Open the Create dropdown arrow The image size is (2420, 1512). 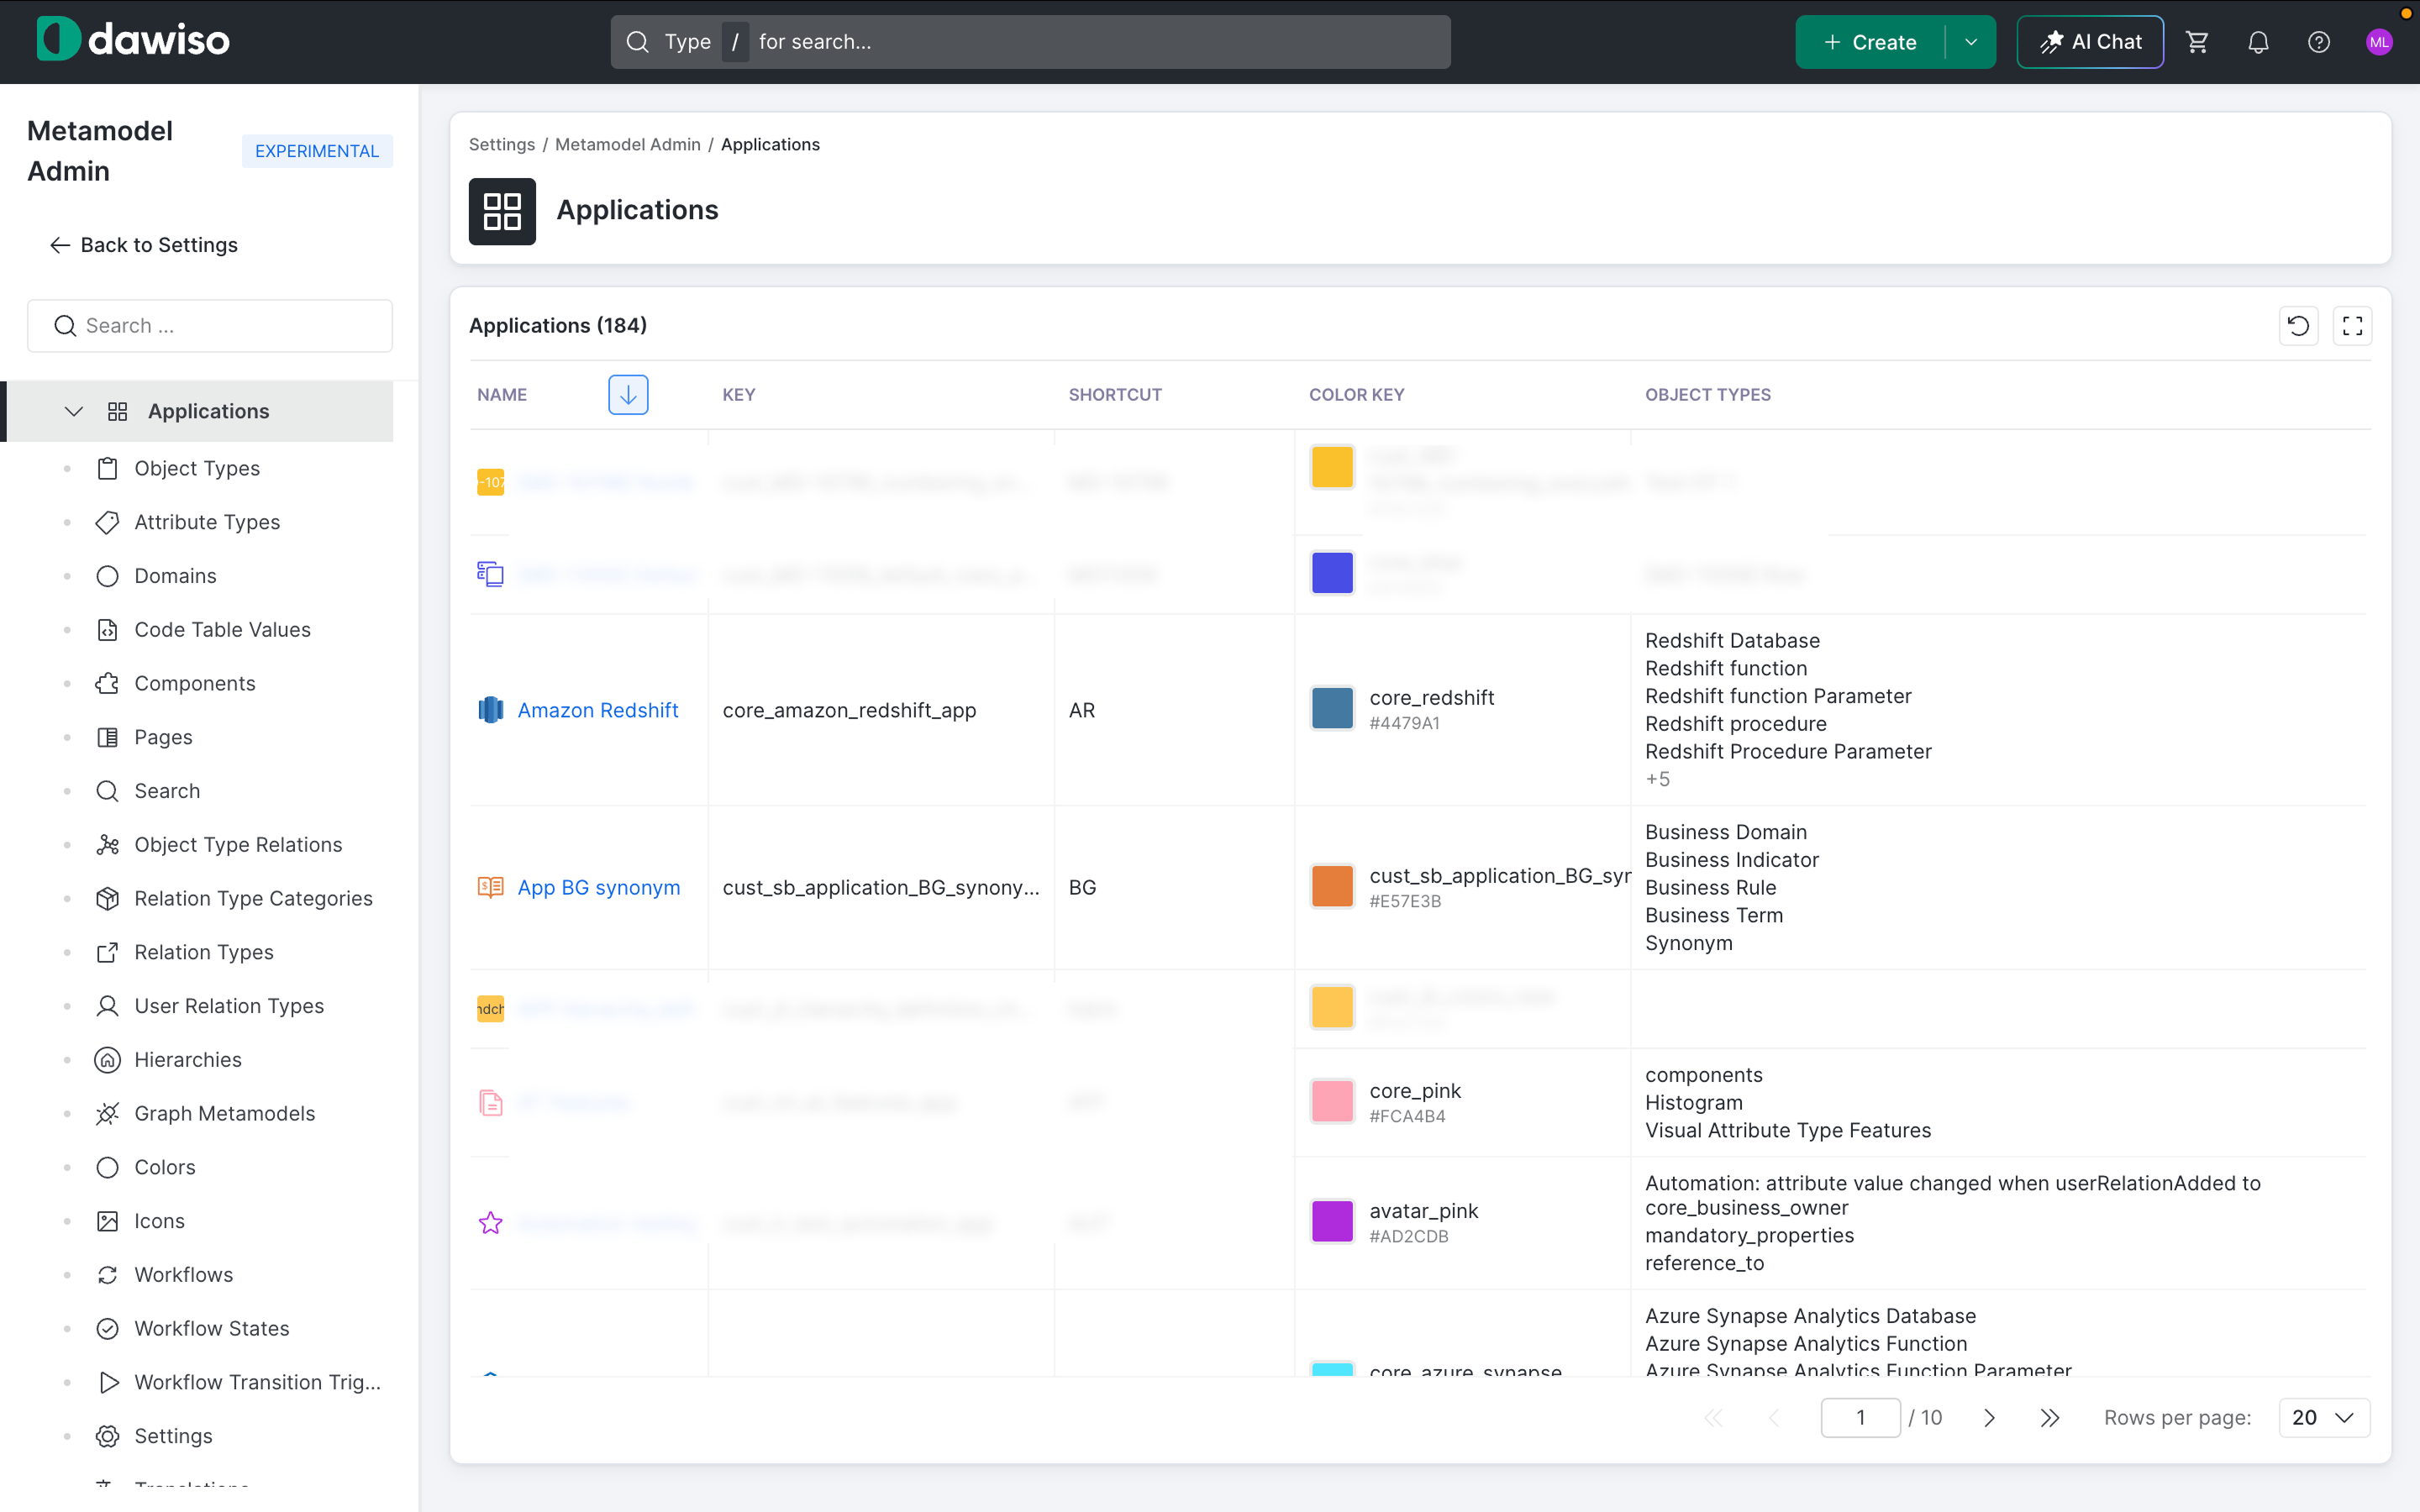click(1971, 42)
